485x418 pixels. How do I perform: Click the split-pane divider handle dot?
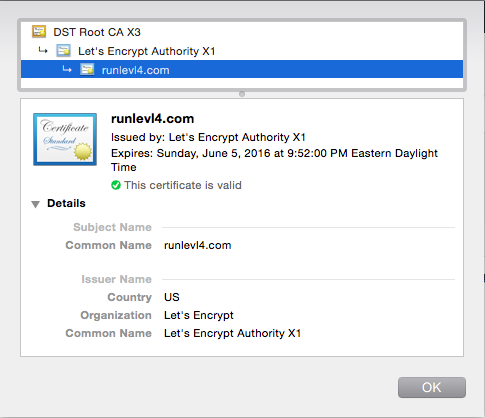(242, 94)
